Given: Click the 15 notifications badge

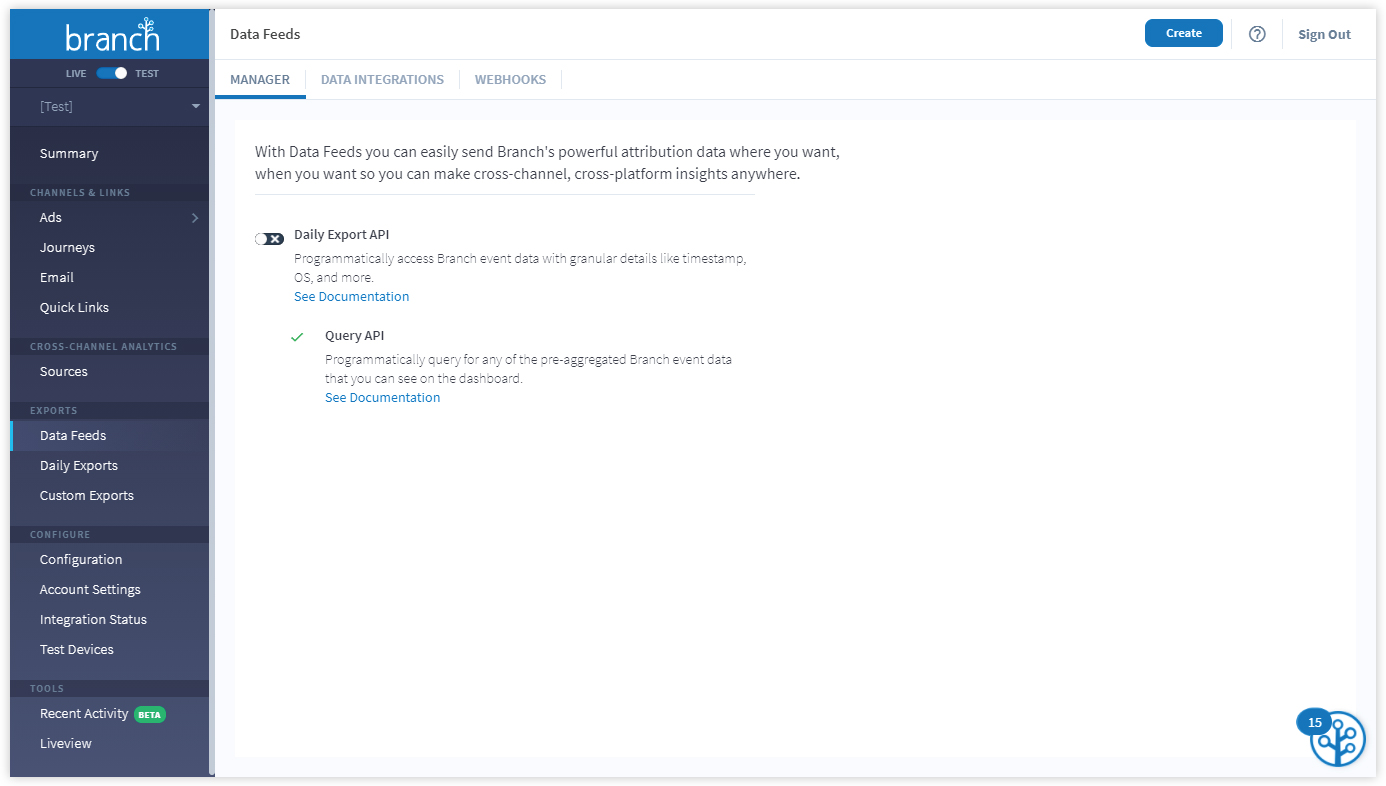Looking at the screenshot, I should tap(1314, 722).
